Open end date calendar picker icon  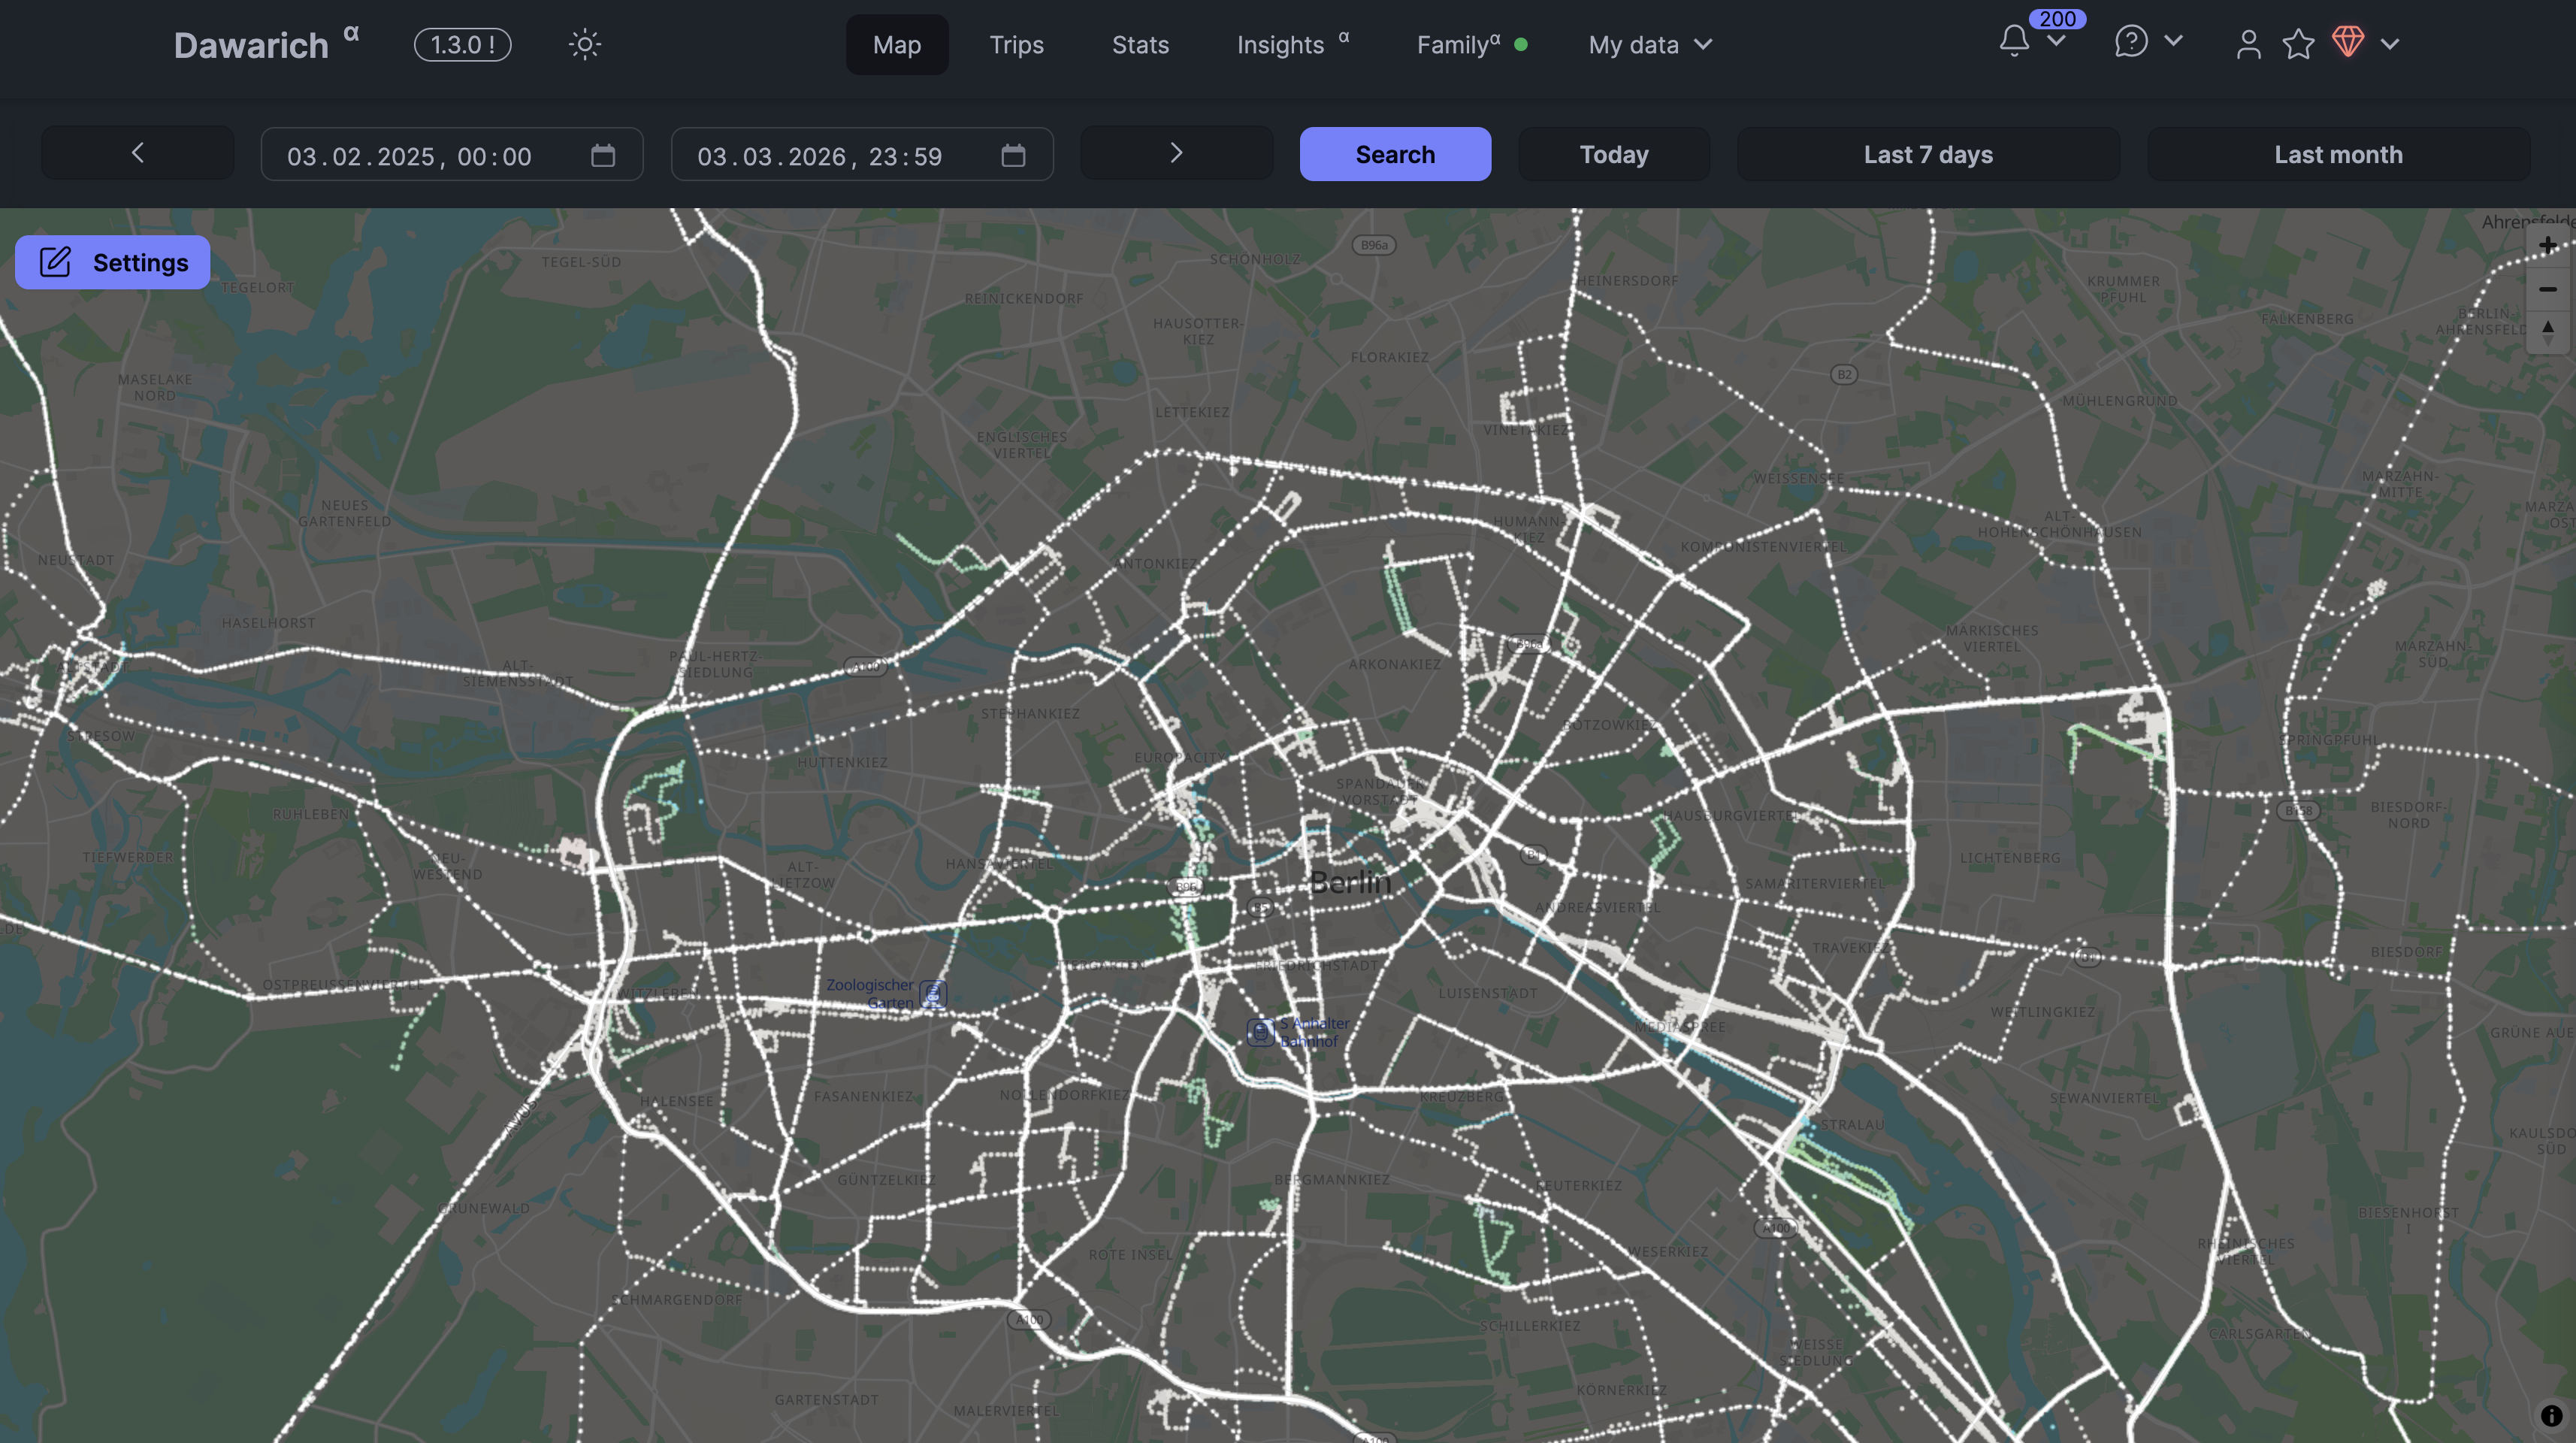point(1013,155)
